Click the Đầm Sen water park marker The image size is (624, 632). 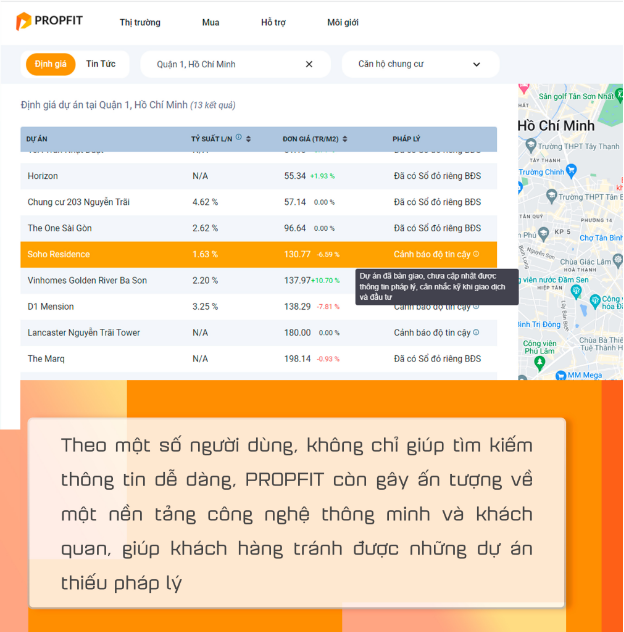[576, 291]
